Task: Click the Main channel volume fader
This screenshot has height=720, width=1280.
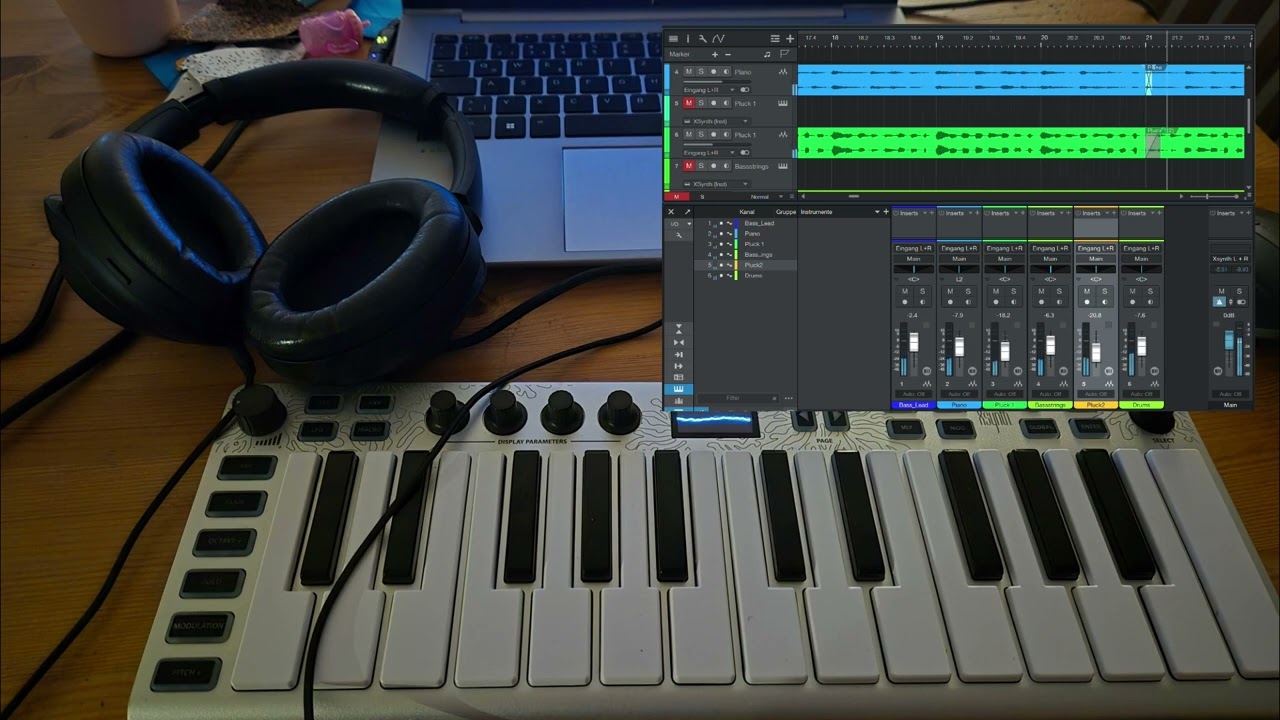Action: click(x=1229, y=340)
